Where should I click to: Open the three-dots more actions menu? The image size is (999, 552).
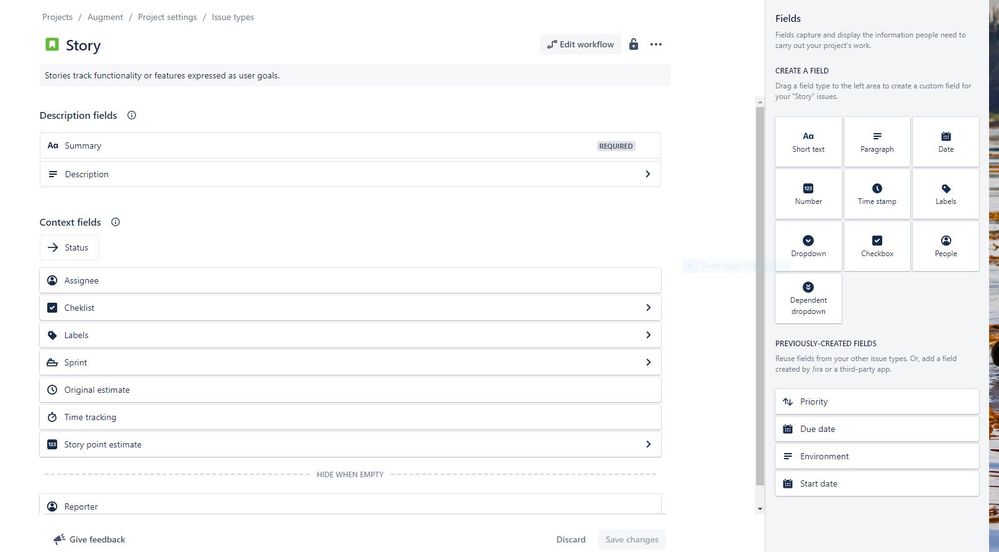click(x=656, y=45)
